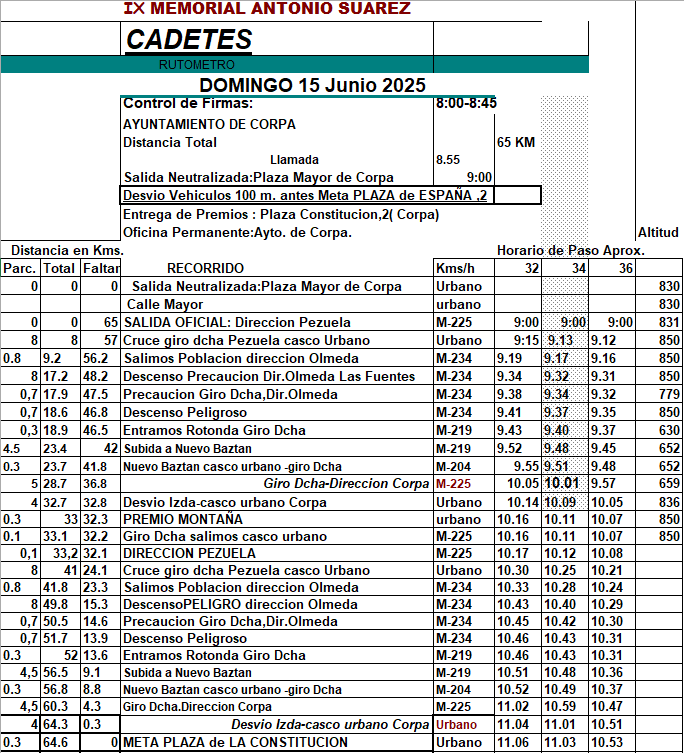This screenshot has height=753, width=684.
Task: Click the 'Total' column header
Action: [x=59, y=268]
